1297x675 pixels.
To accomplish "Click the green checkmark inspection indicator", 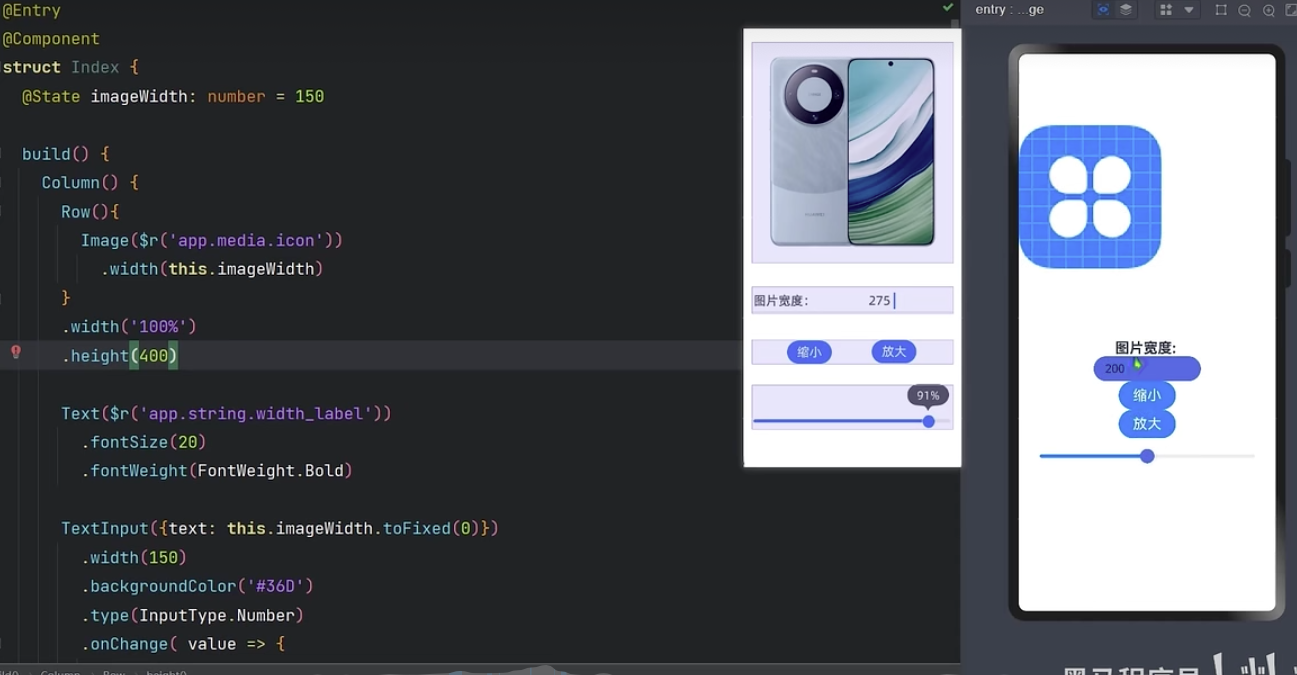I will pyautogui.click(x=948, y=7).
